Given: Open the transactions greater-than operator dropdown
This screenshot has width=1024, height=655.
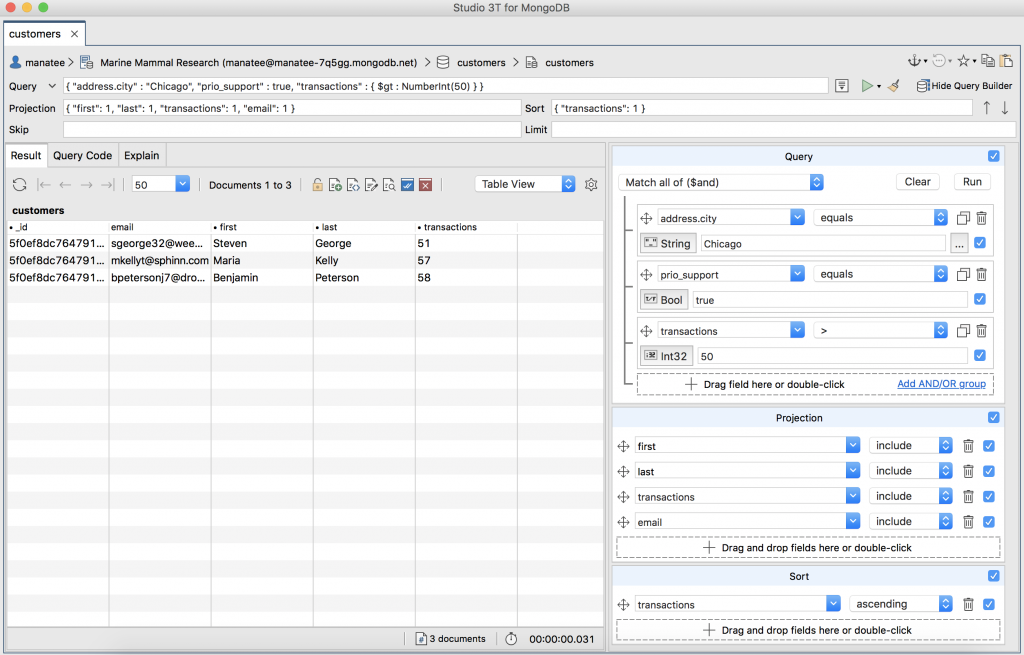Looking at the screenshot, I should [x=880, y=331].
